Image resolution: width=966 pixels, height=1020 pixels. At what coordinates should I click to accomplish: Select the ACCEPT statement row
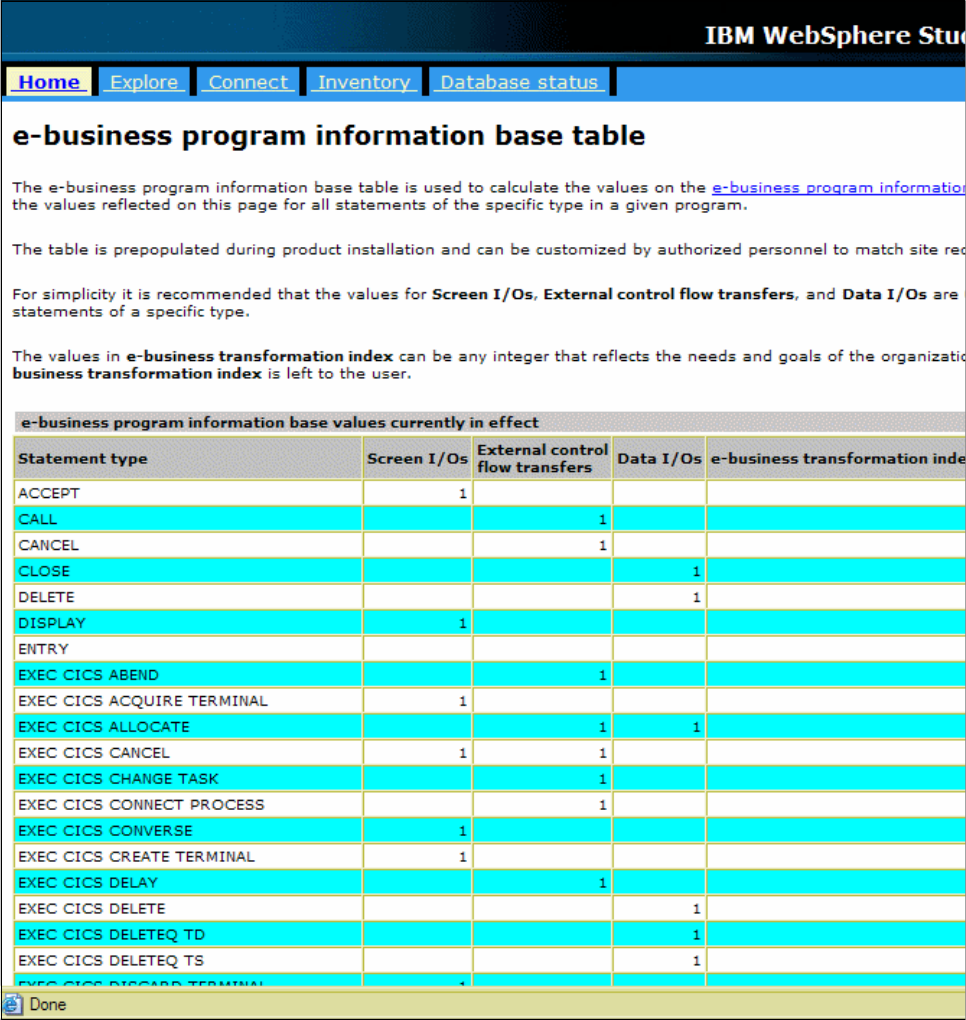(x=490, y=493)
